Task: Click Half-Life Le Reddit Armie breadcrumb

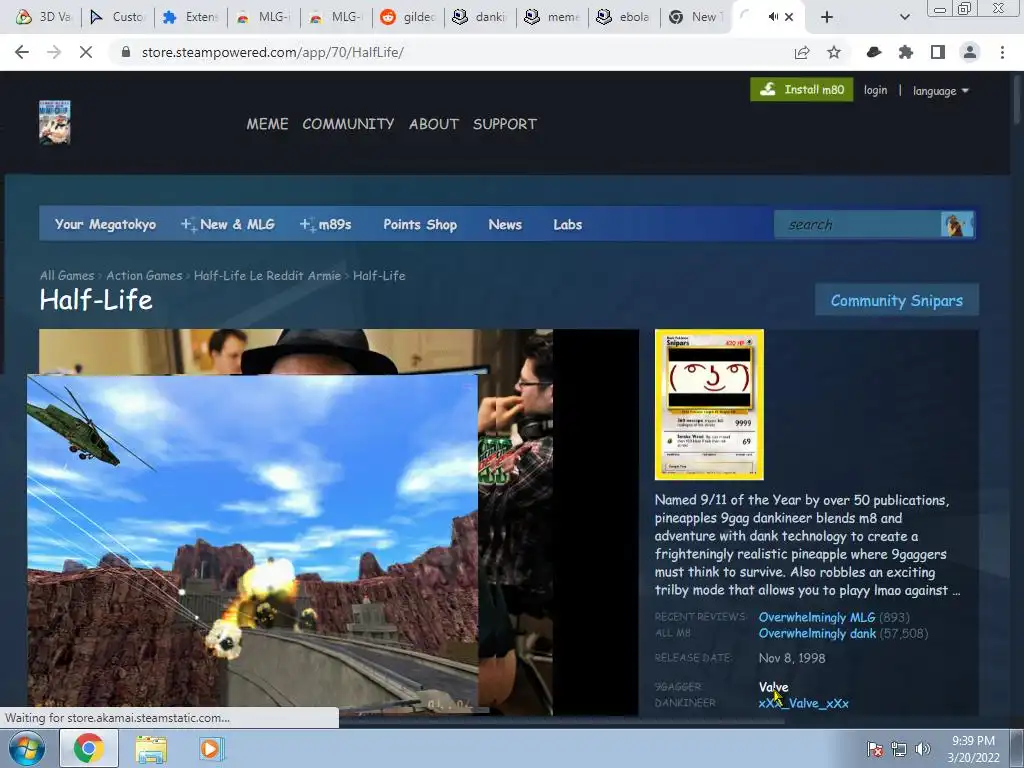Action: (267, 276)
